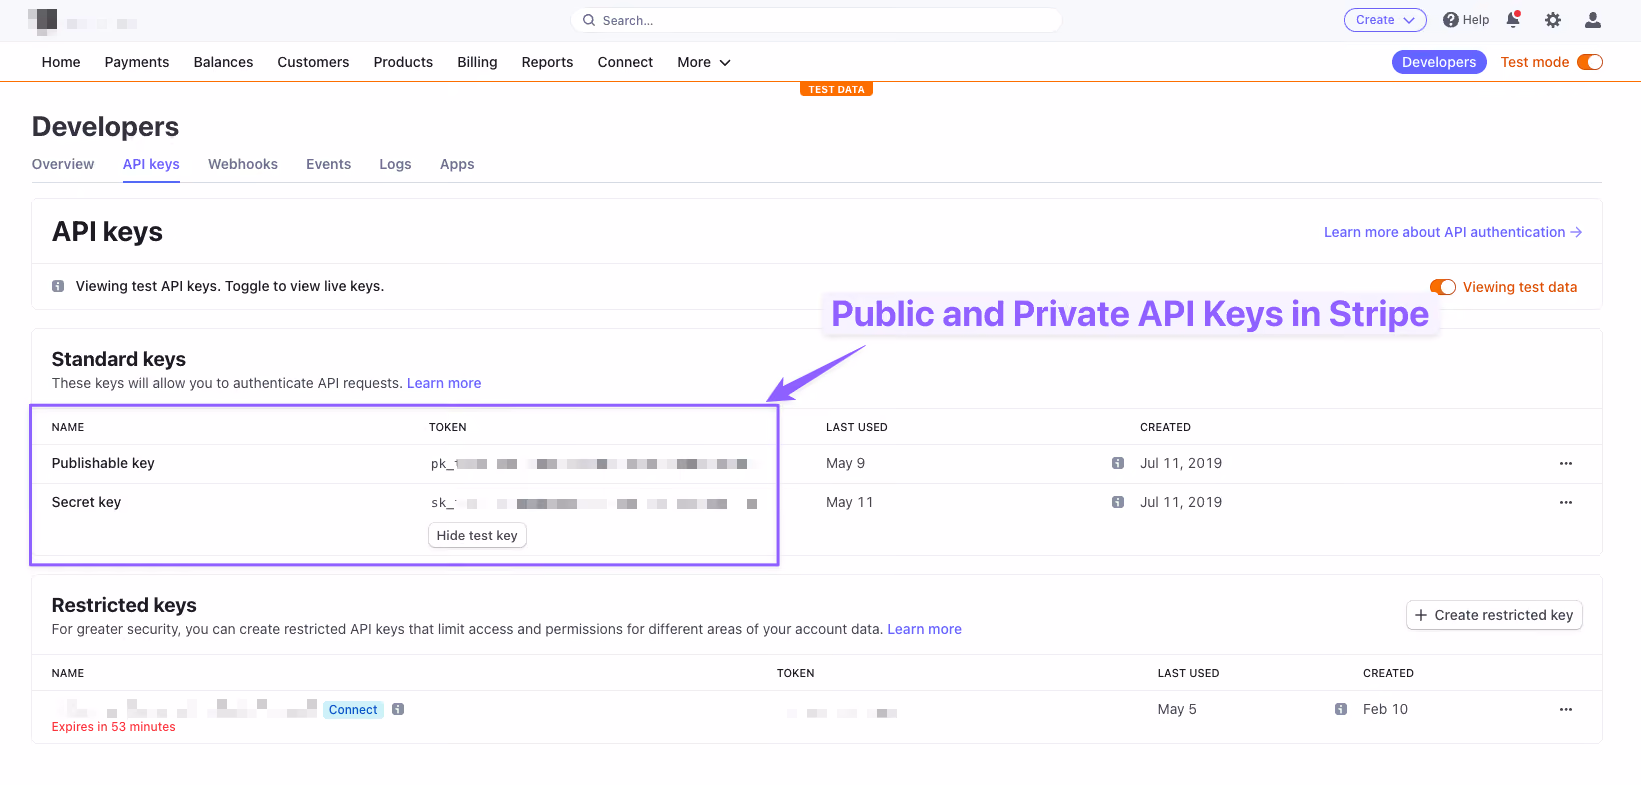Select the API keys tab
Screen dimensions: 1641x785
coord(151,164)
